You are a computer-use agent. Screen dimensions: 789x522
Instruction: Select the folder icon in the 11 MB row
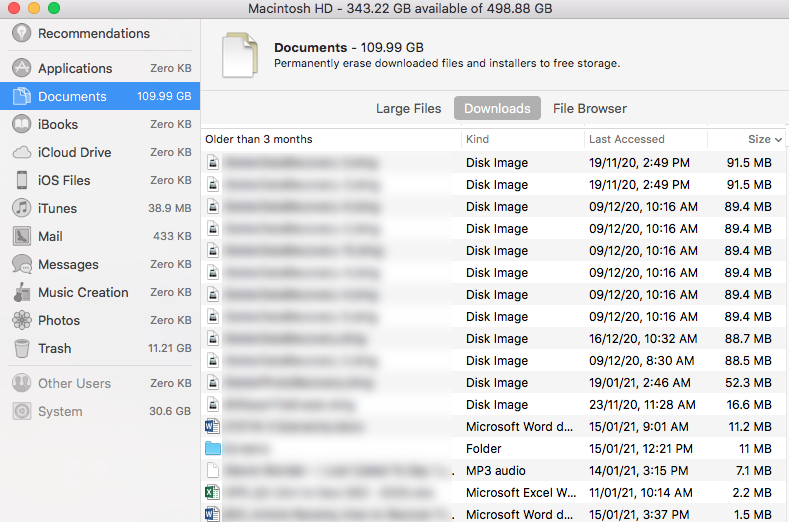213,449
